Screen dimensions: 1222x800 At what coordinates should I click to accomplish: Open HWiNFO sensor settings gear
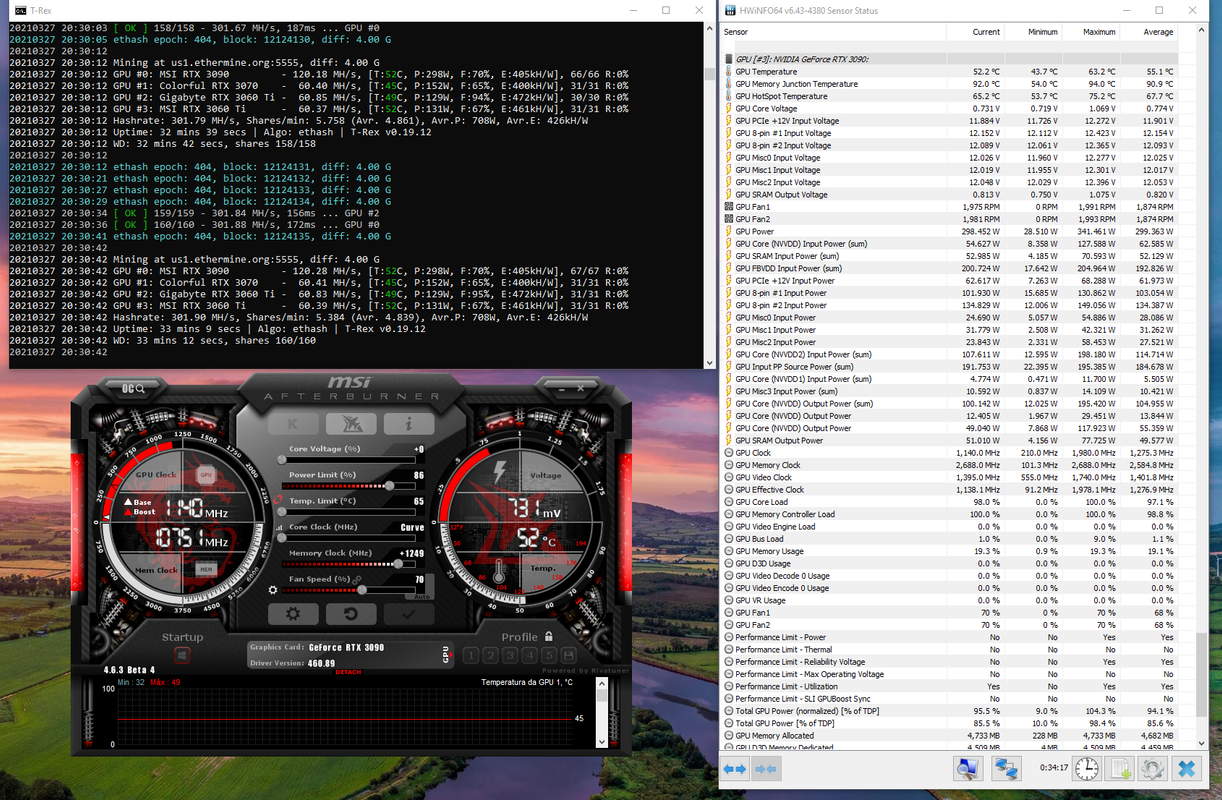pos(1154,768)
